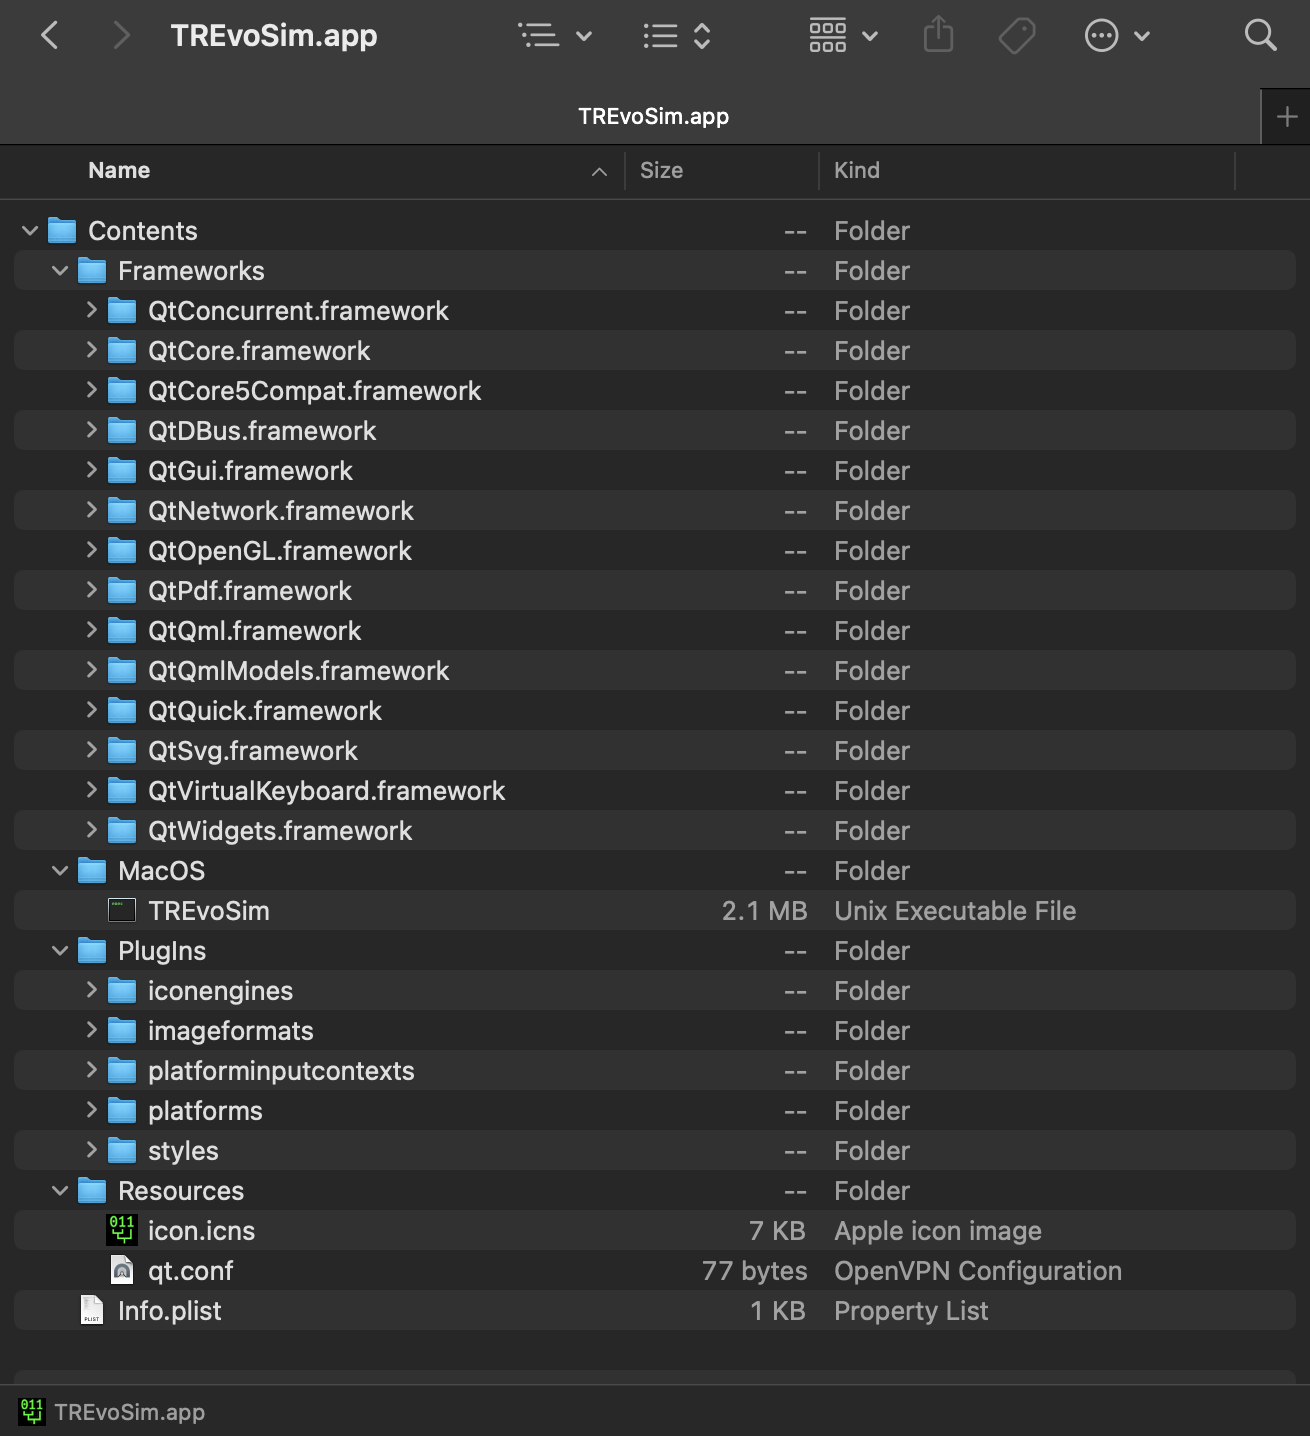Sort by the Name column header
This screenshot has height=1436, width=1310.
[119, 171]
